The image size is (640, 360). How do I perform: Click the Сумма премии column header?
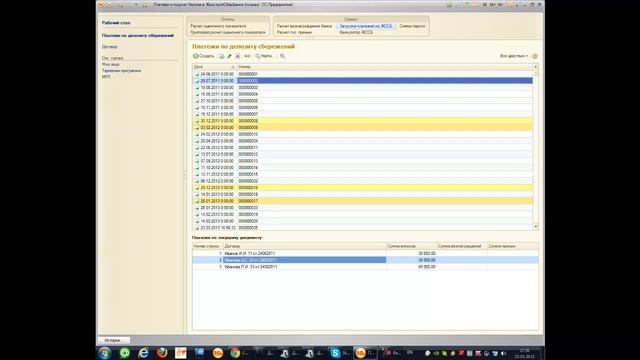(513, 246)
